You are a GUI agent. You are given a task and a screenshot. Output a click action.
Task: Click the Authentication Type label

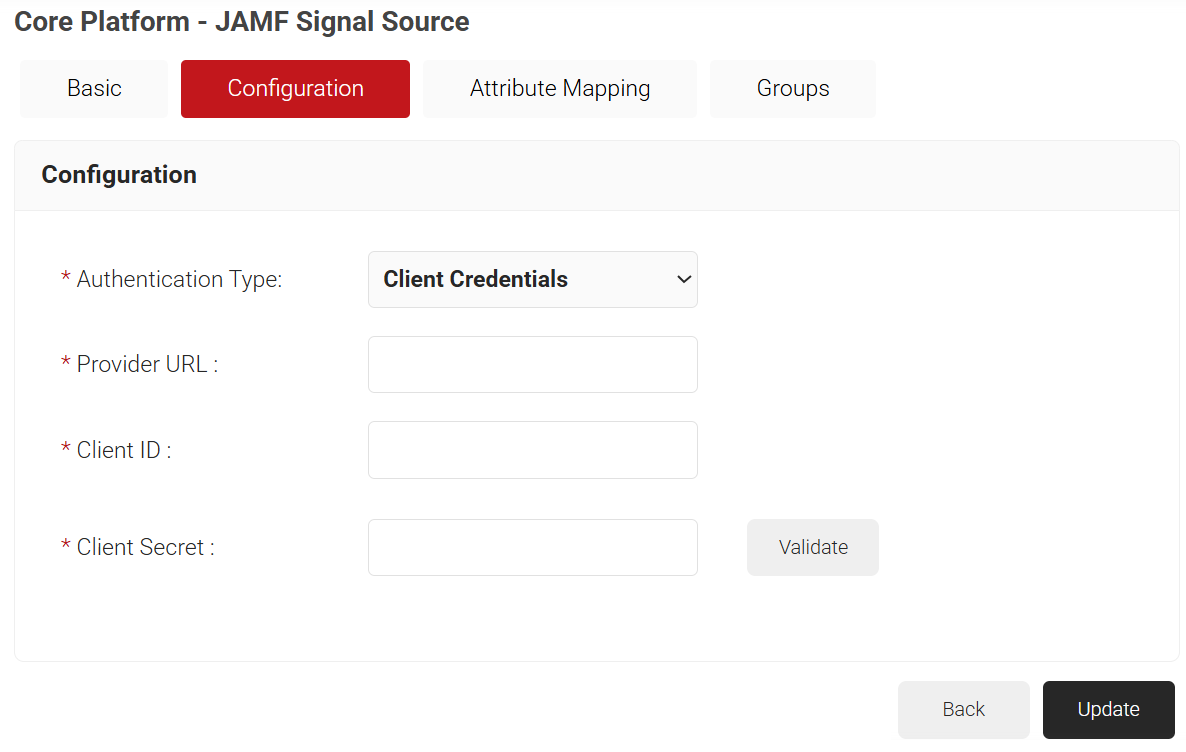point(179,279)
